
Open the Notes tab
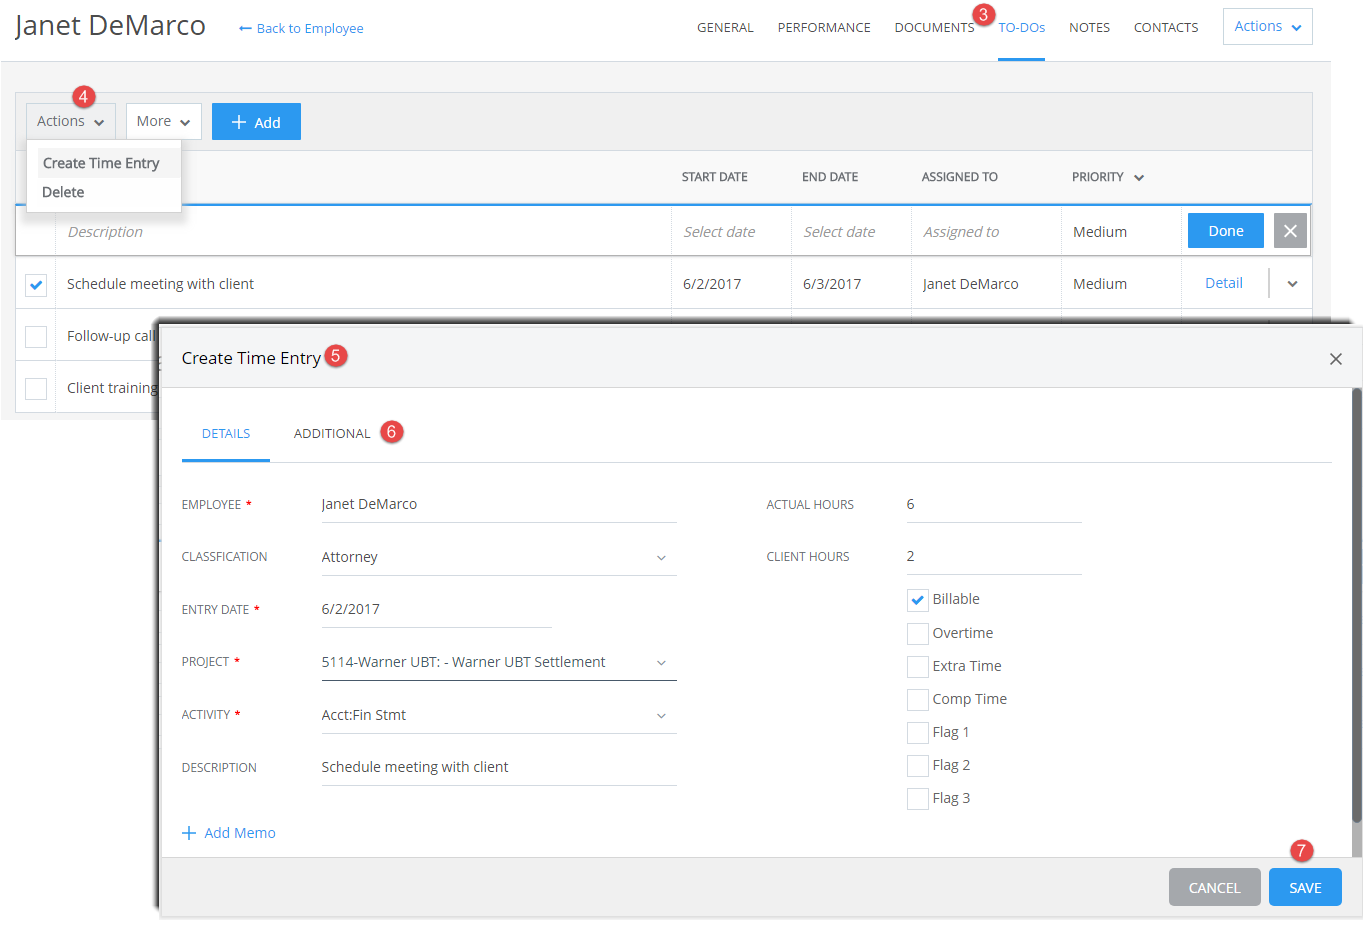(x=1089, y=28)
